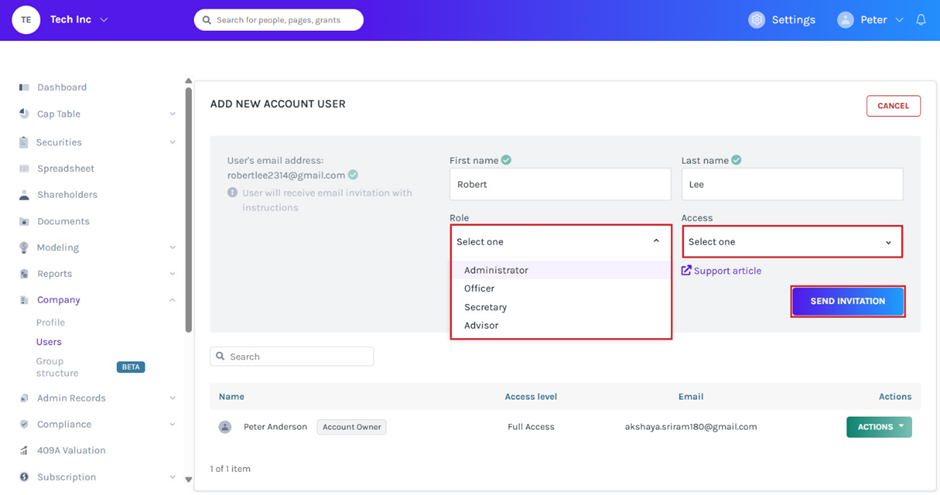Click the Company building icon

click(x=24, y=300)
